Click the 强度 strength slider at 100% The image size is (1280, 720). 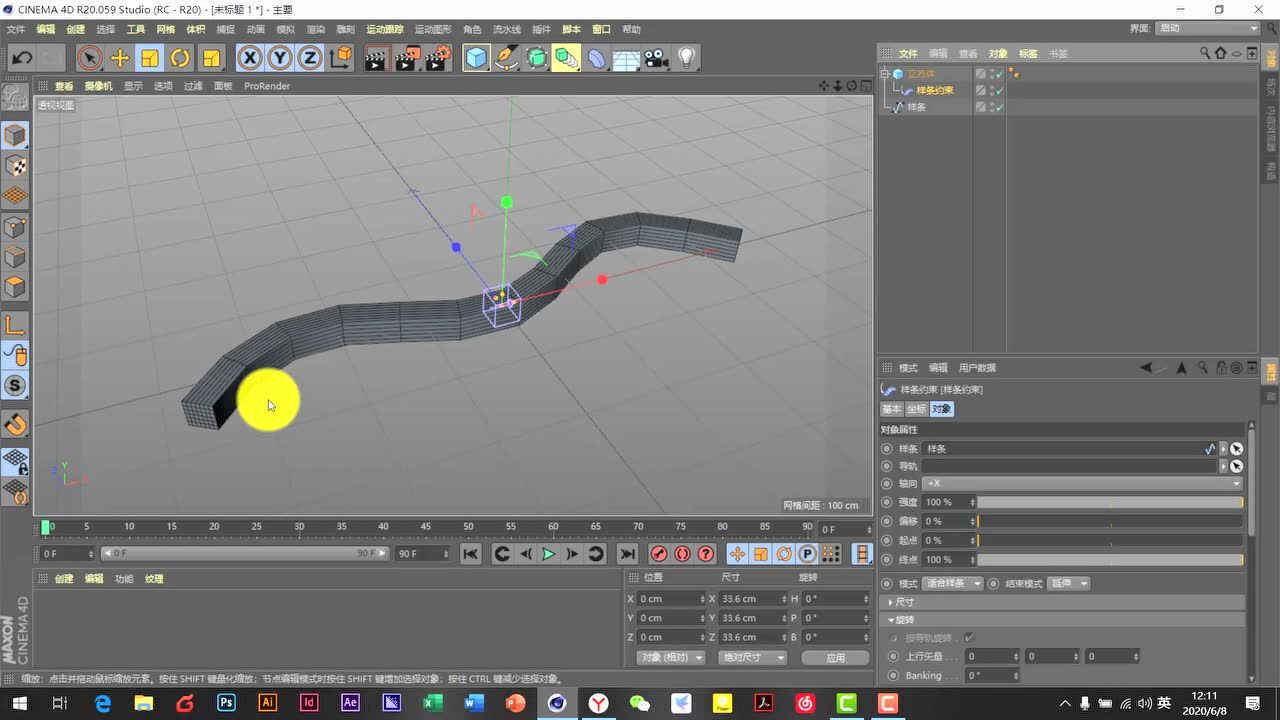1110,502
